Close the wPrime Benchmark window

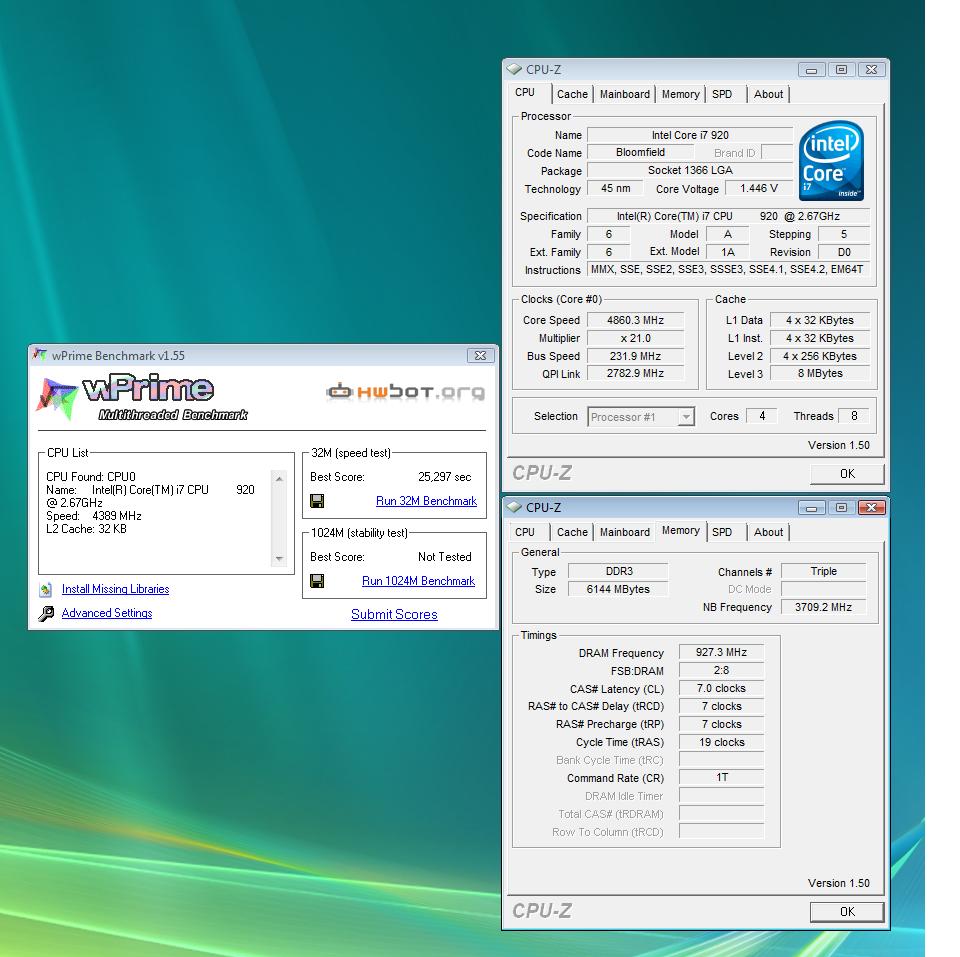pyautogui.click(x=481, y=355)
